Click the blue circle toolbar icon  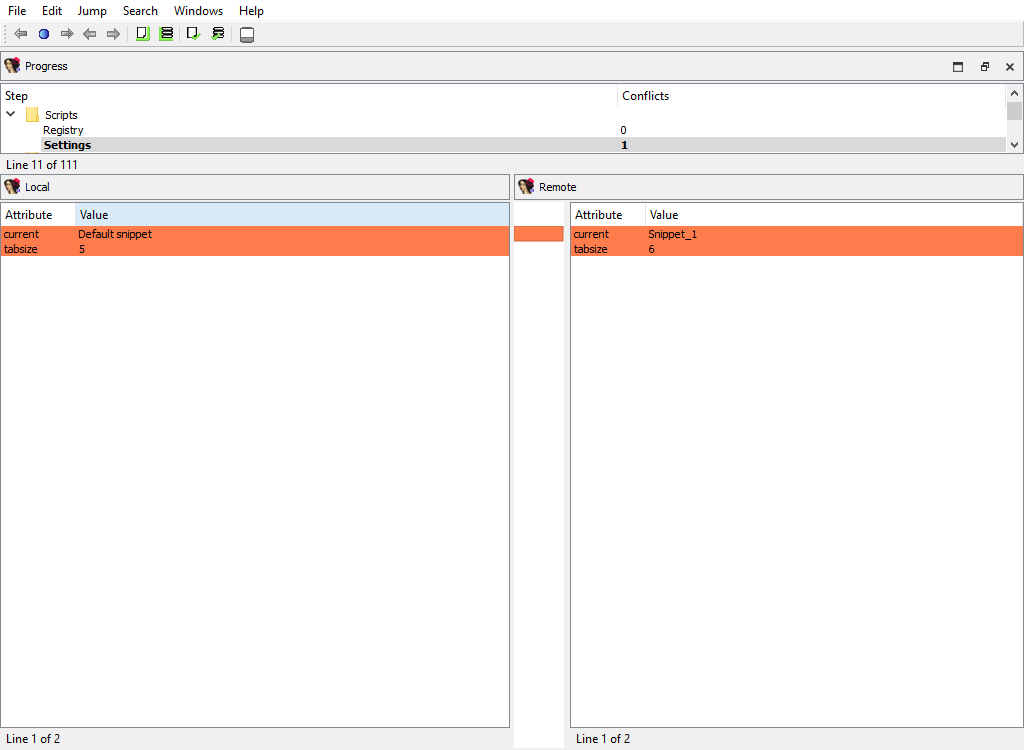point(44,34)
